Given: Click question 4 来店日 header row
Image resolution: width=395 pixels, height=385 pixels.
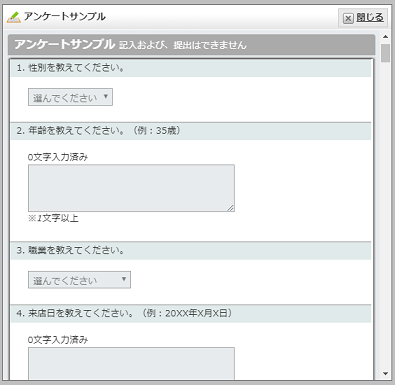Looking at the screenshot, I should (191, 314).
